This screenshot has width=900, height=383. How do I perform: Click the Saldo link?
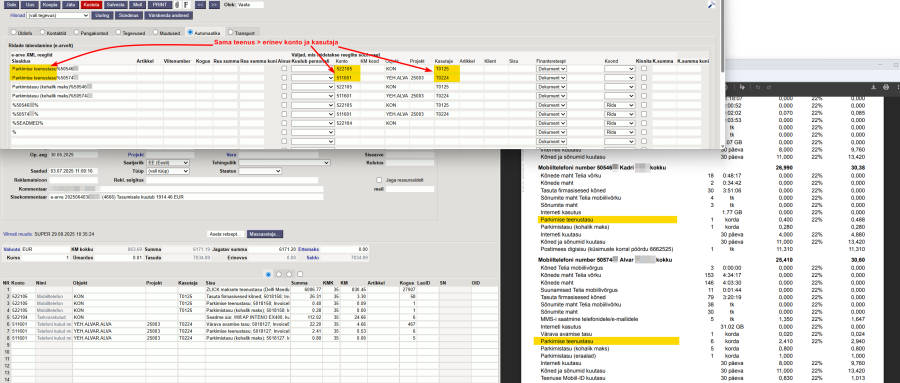coord(313,258)
